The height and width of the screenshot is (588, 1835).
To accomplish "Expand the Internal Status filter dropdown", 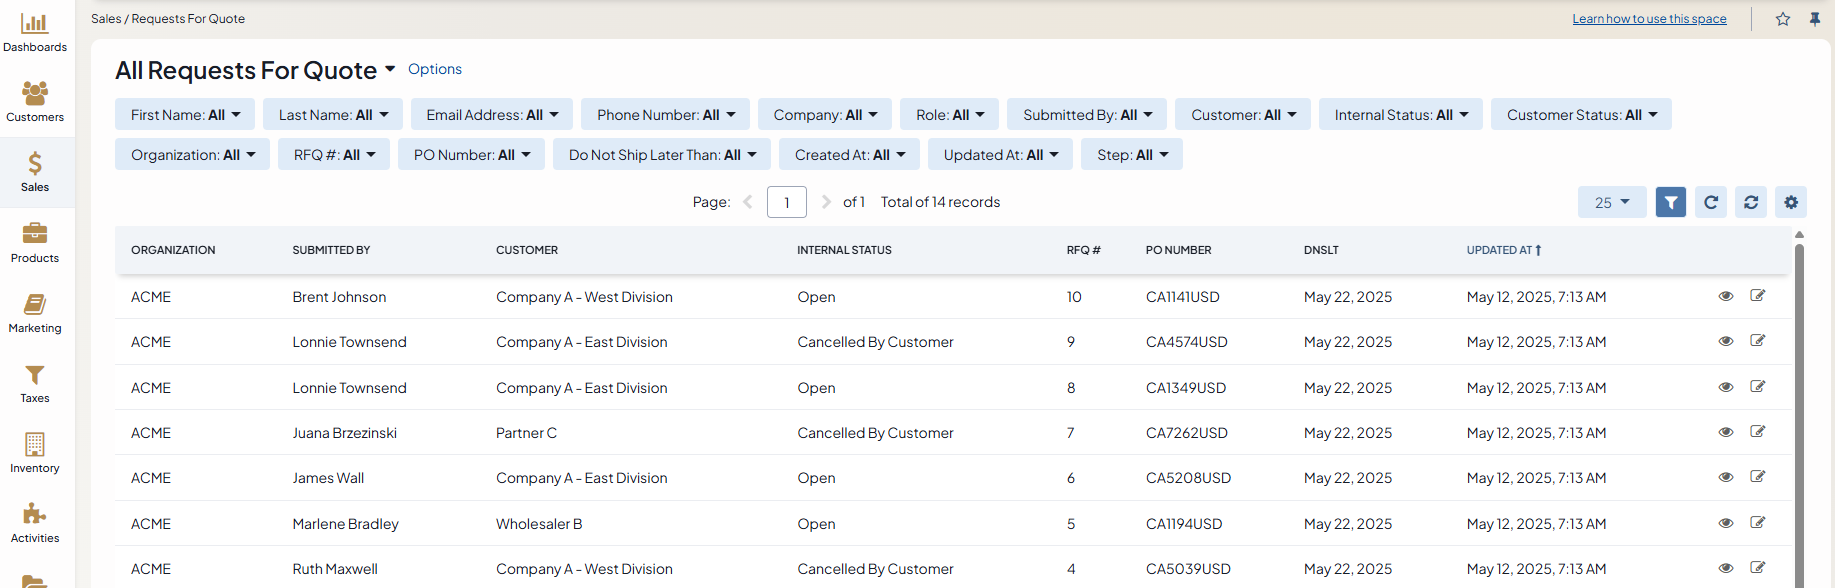I will point(1401,115).
